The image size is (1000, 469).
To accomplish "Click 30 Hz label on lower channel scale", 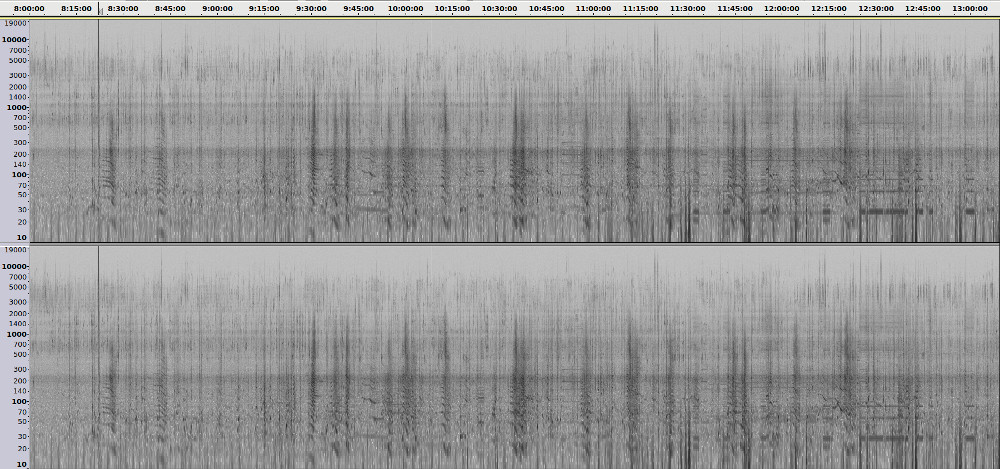I will pyautogui.click(x=21, y=436).
